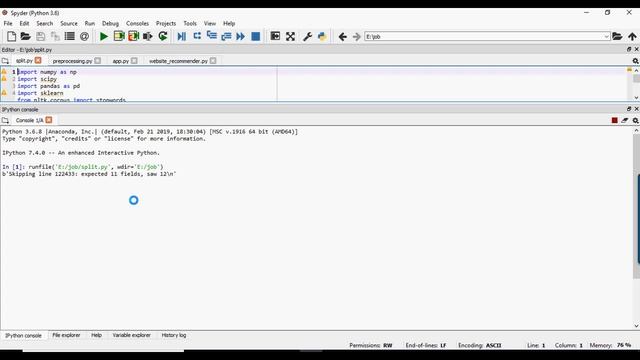Open the Run menu
Image resolution: width=640 pixels, height=360 pixels.
click(x=89, y=24)
